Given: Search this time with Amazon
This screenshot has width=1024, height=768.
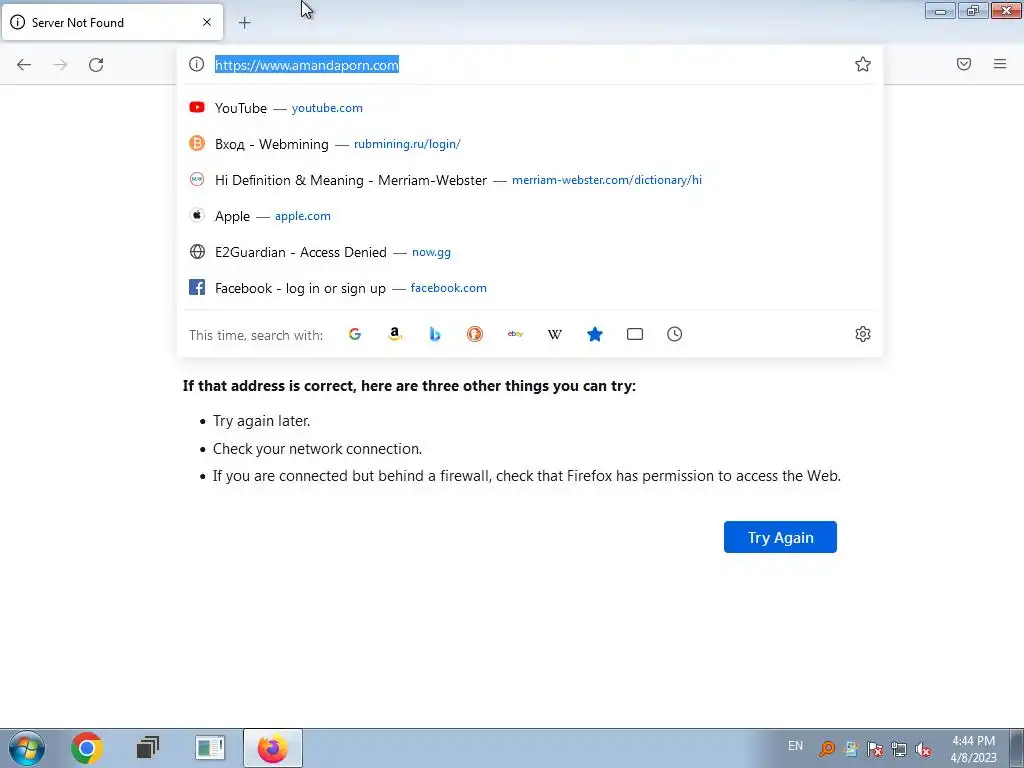Looking at the screenshot, I should coord(394,334).
